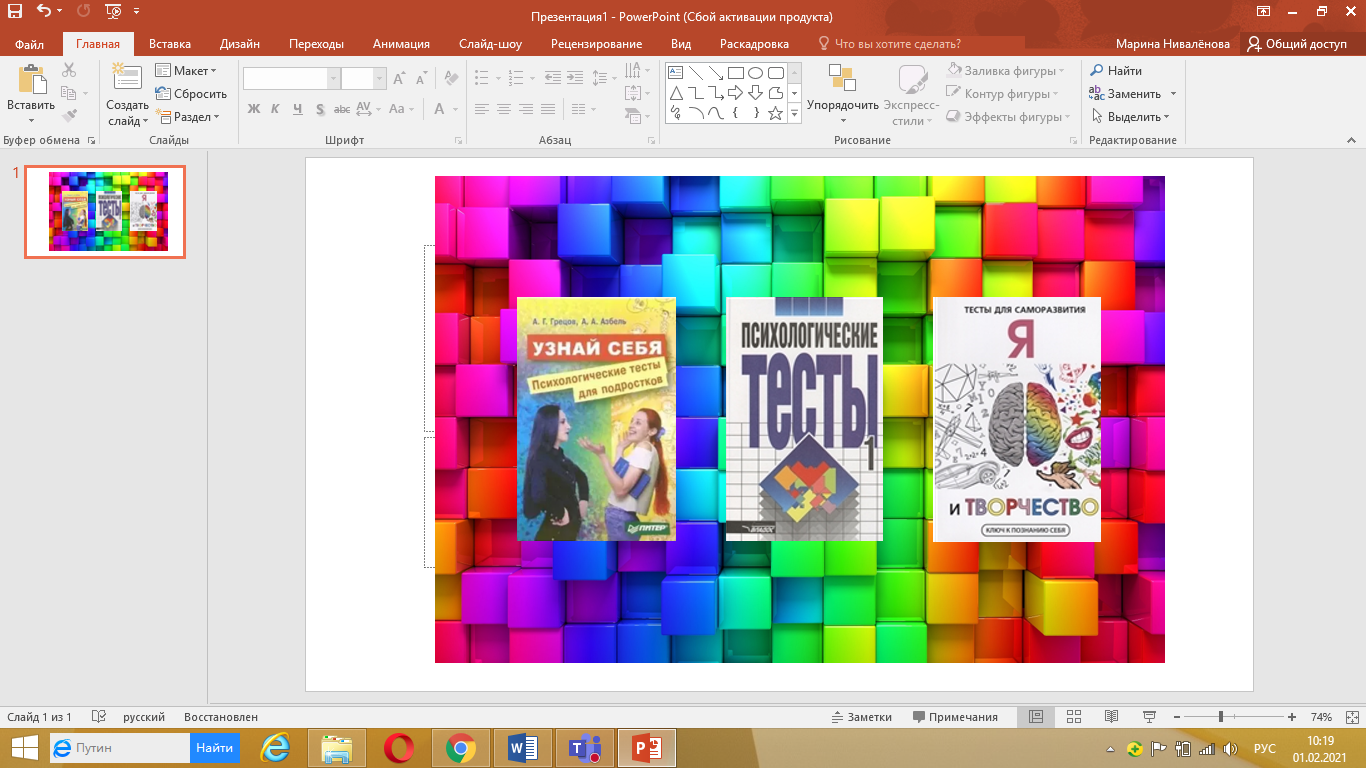Click Найти to search

(1116, 71)
